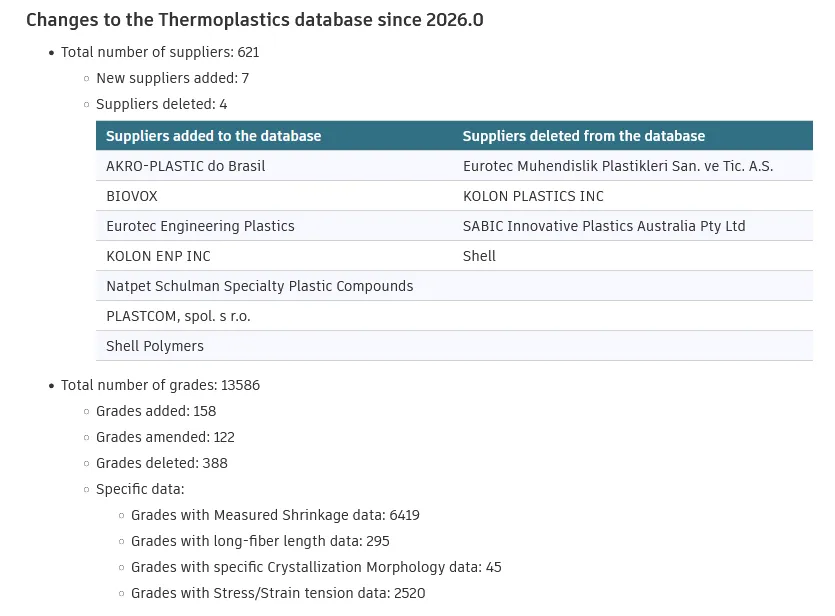835x616 pixels.
Task: Click 'Grades with Measured Shrinkage data' item
Action: pyautogui.click(x=275, y=515)
